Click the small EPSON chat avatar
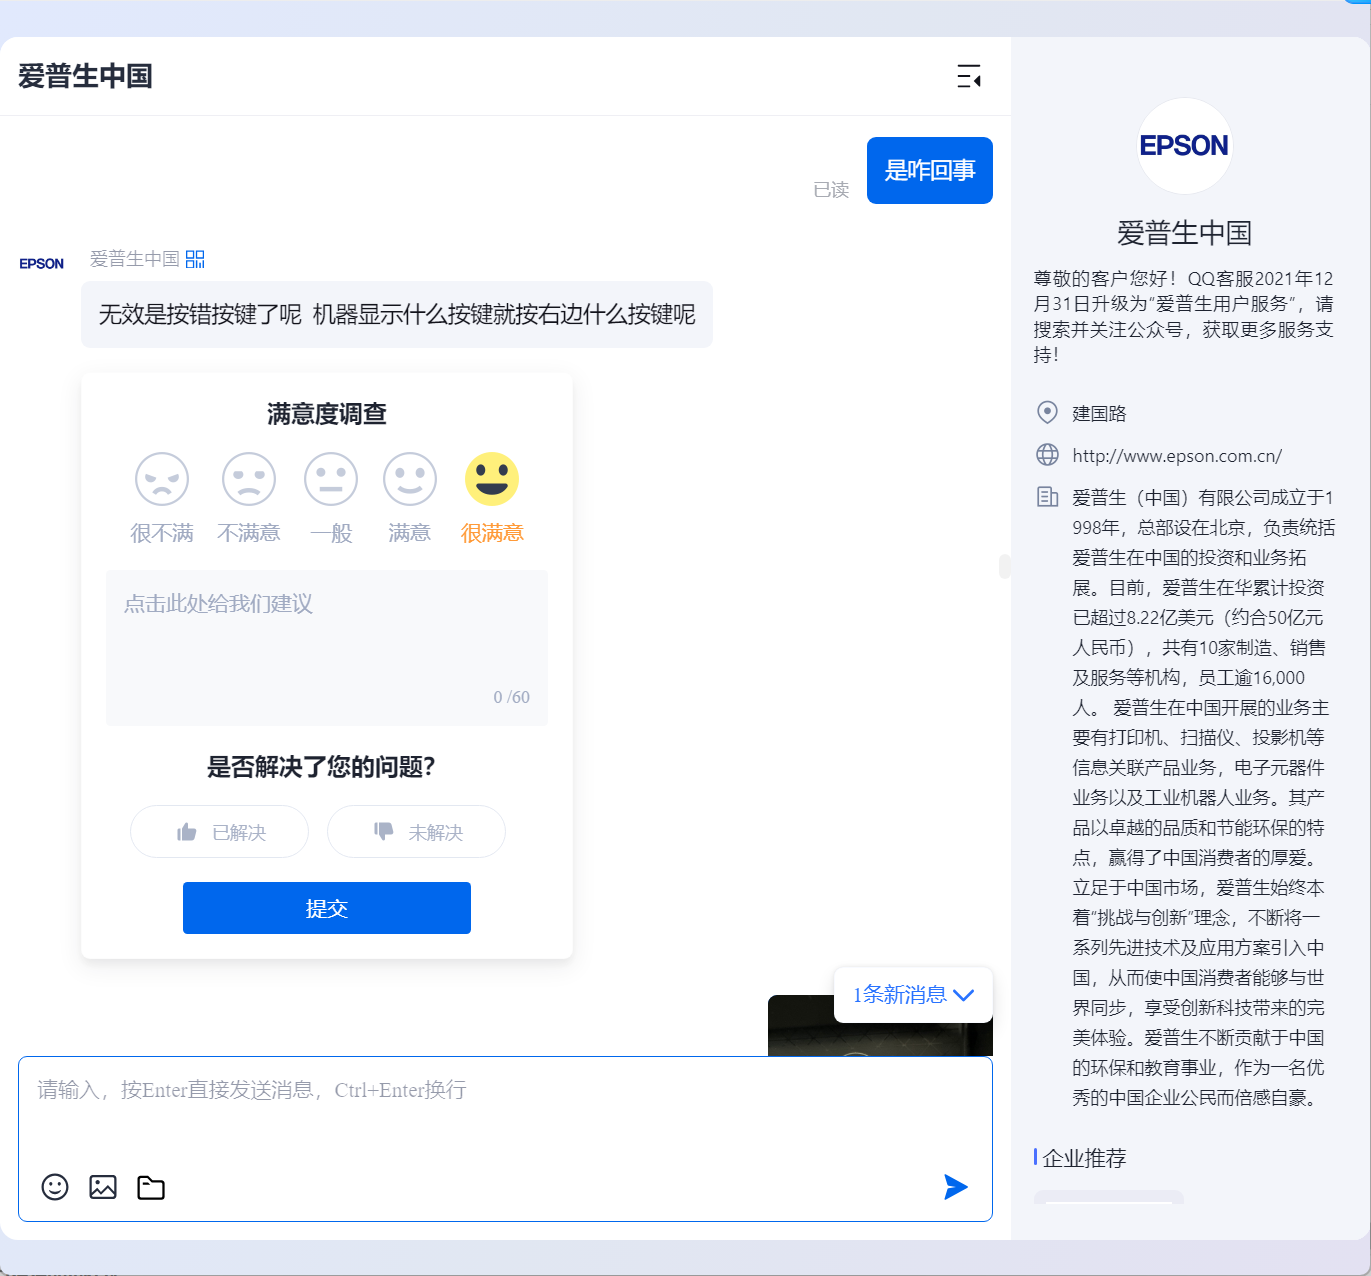The height and width of the screenshot is (1276, 1371). point(42,264)
